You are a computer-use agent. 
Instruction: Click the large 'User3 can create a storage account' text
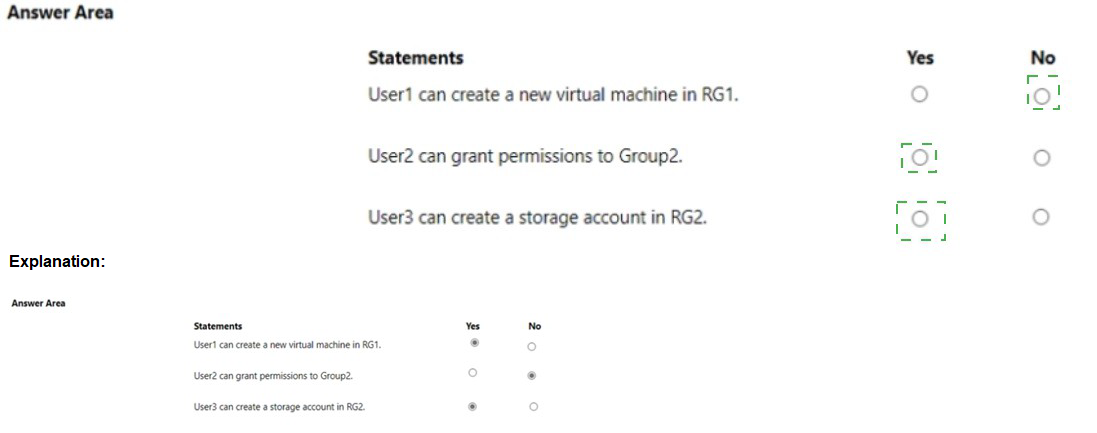(537, 216)
